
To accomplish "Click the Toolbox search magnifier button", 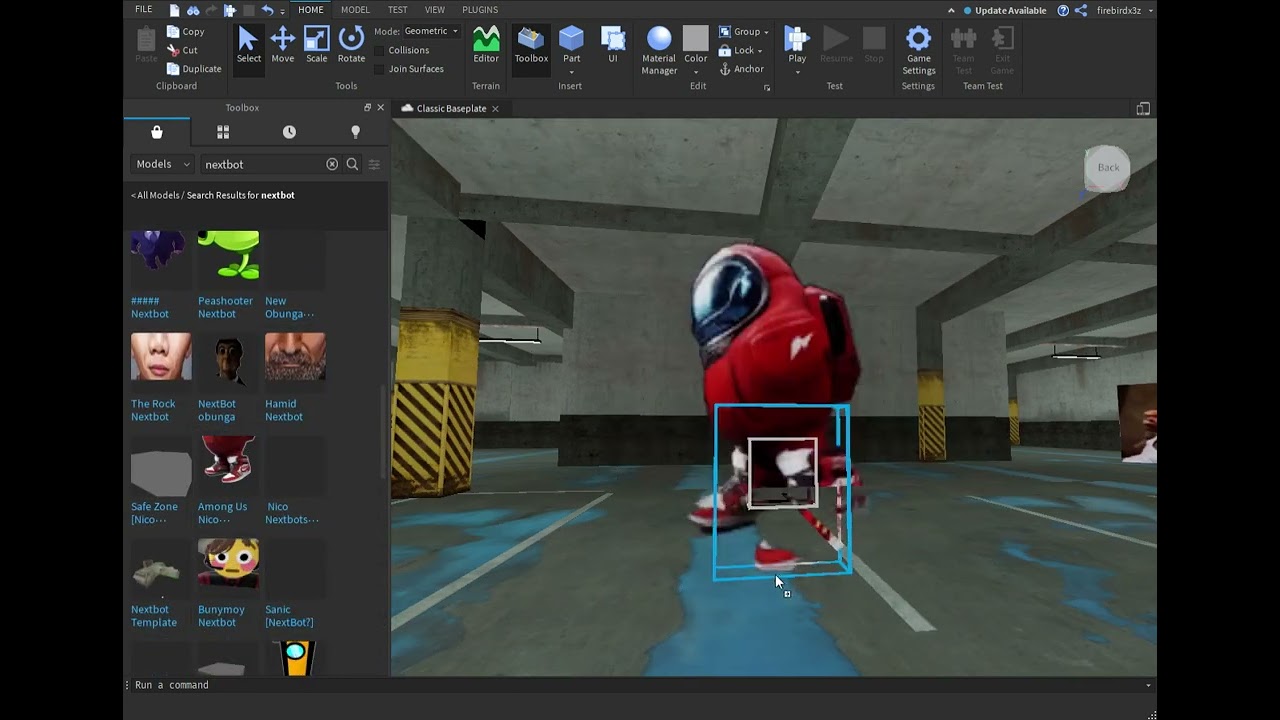I will tap(352, 164).
